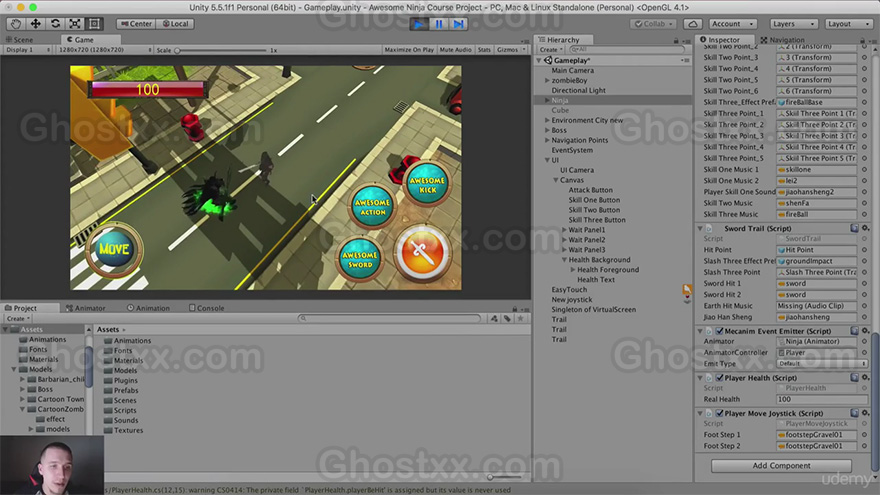Open the Collab dropdown

(654, 24)
